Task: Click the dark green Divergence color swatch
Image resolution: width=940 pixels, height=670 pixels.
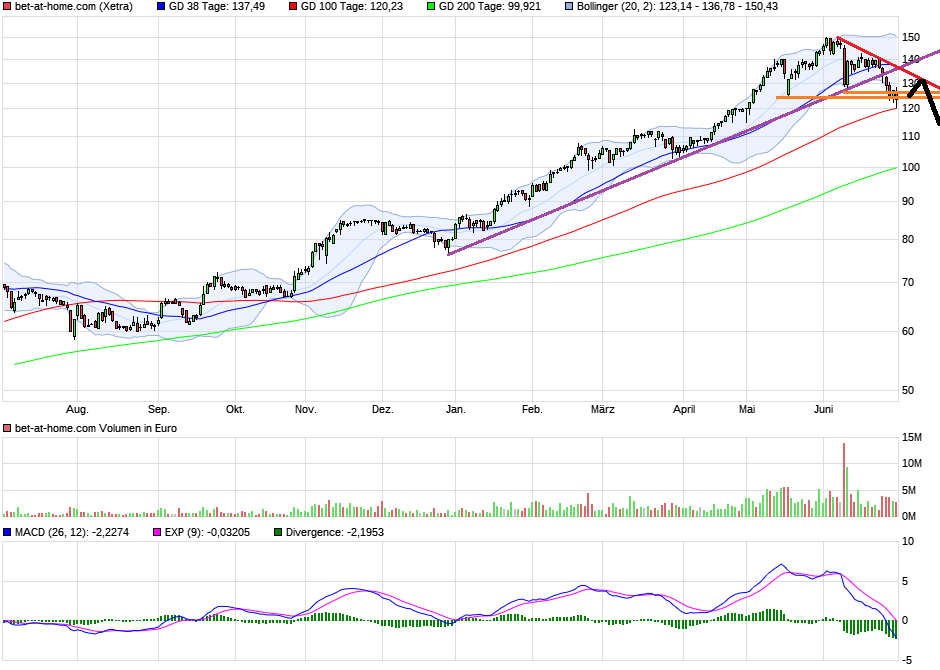Action: coord(279,531)
